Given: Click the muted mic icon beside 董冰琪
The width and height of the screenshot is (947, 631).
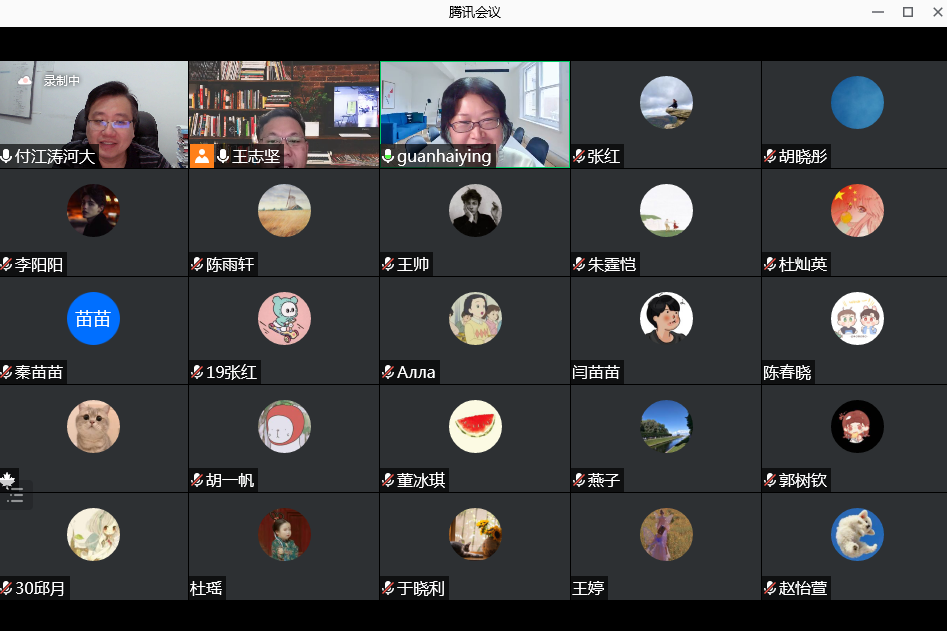Looking at the screenshot, I should pos(388,480).
